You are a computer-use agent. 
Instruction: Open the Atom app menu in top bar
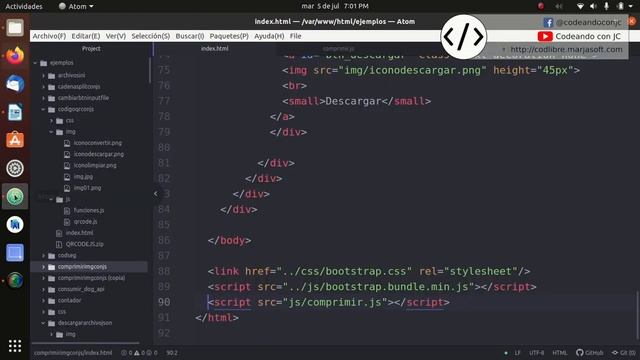[x=76, y=6]
